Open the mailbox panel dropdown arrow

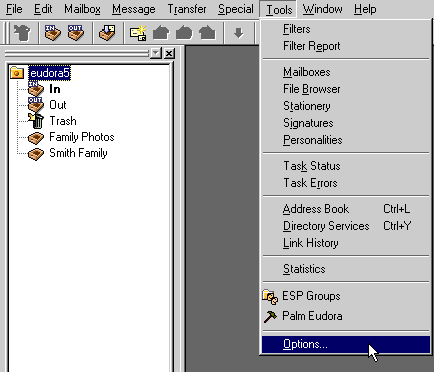156,53
